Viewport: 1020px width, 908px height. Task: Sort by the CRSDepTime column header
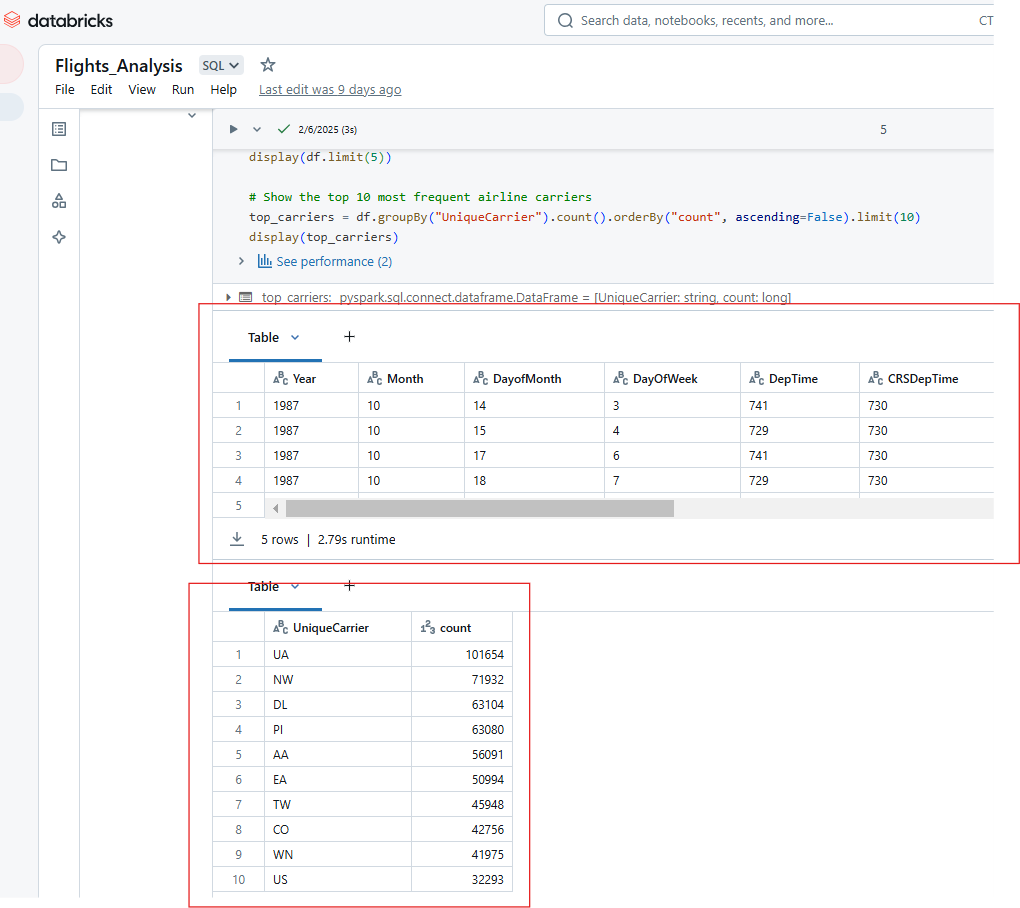pos(927,379)
